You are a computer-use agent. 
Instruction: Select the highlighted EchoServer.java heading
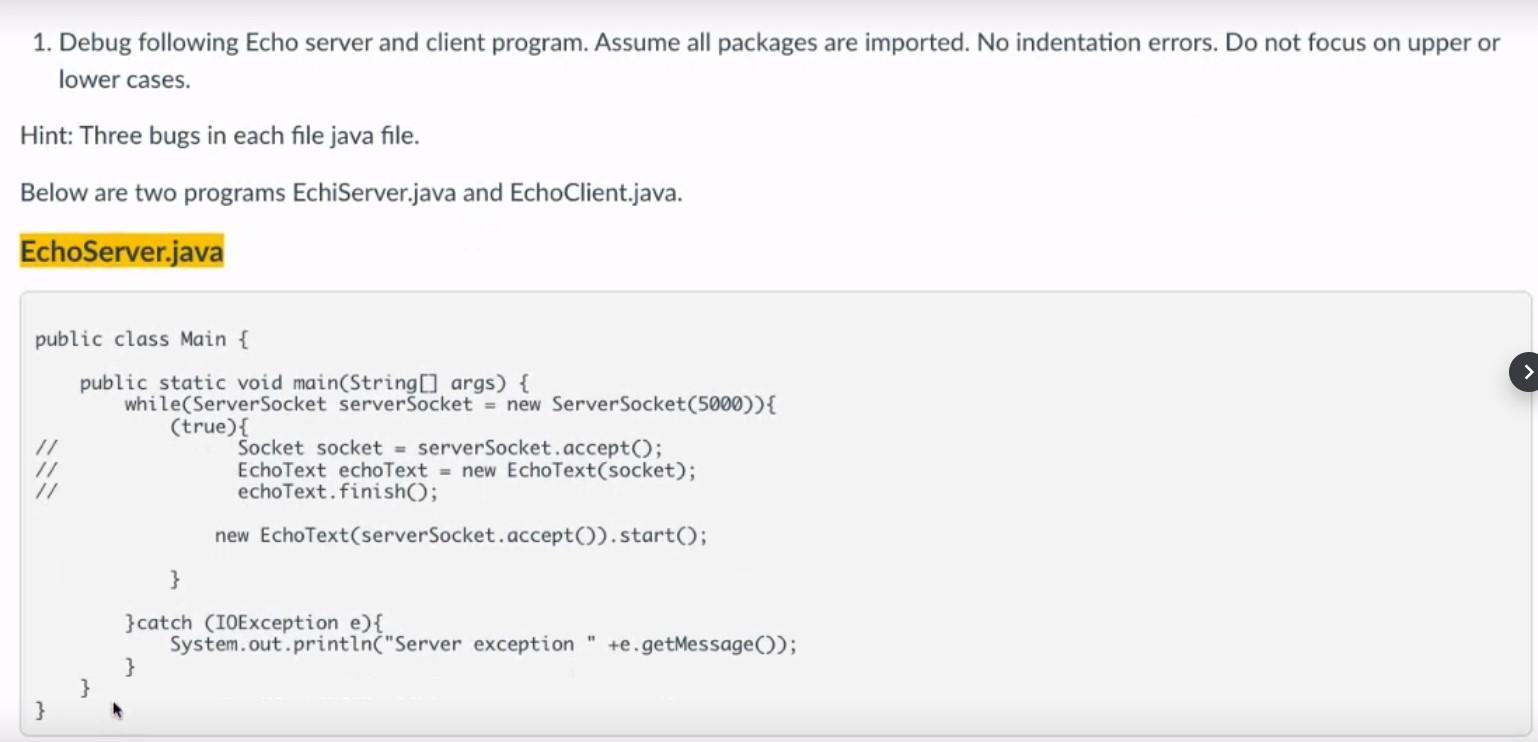120,251
